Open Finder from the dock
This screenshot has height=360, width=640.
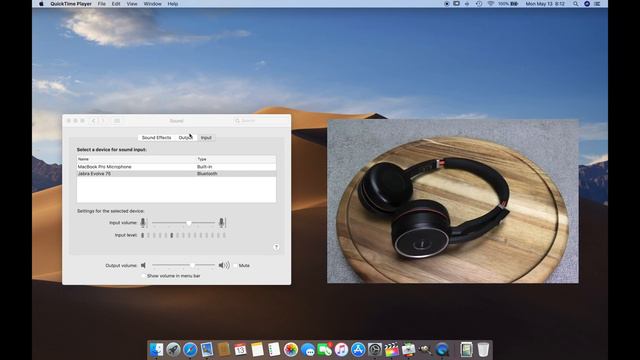(156, 350)
